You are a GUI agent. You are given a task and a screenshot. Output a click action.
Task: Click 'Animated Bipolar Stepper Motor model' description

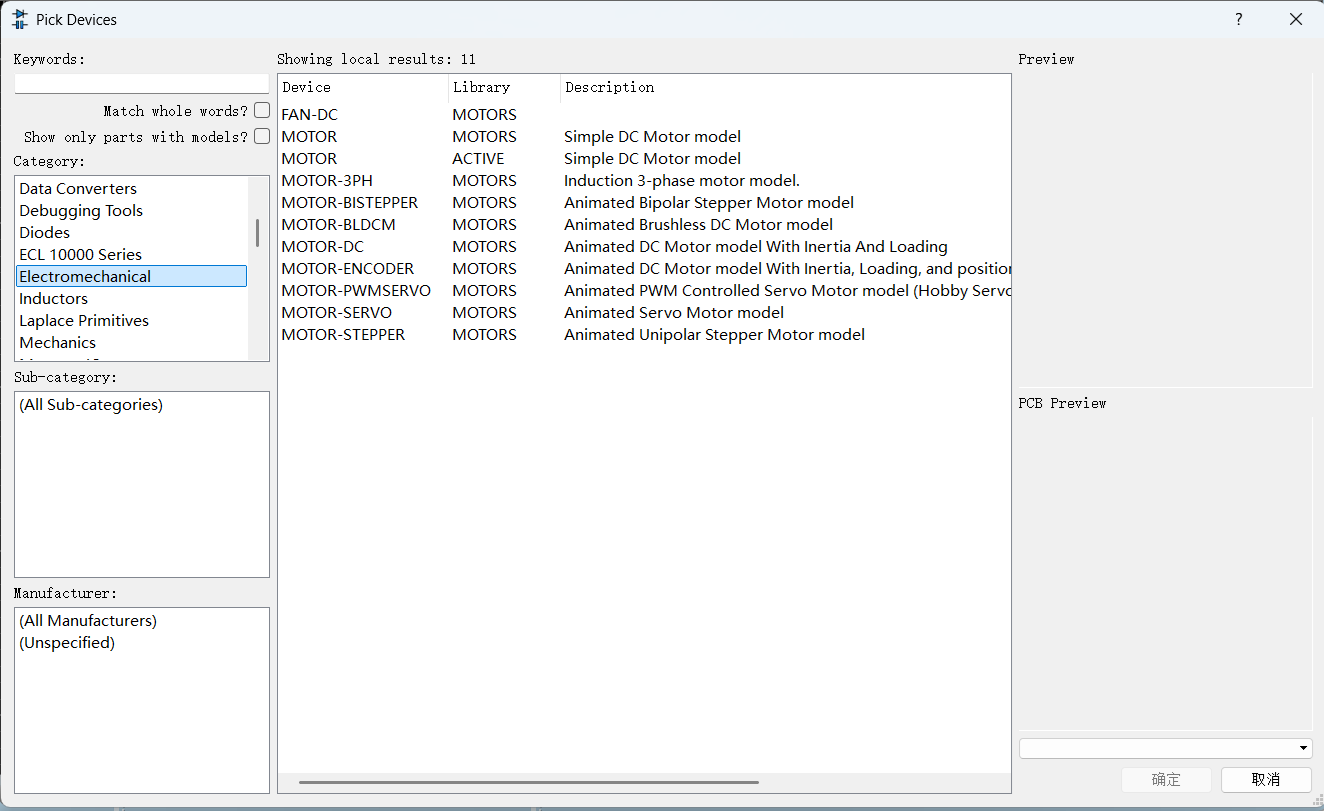tap(709, 202)
